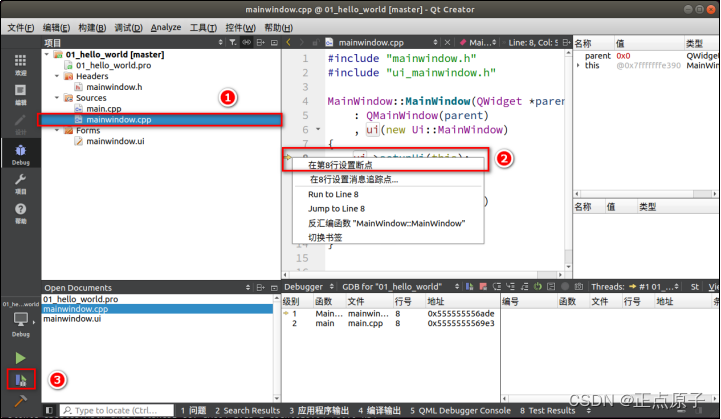Open the 文件(F) menu

(x=21, y=28)
